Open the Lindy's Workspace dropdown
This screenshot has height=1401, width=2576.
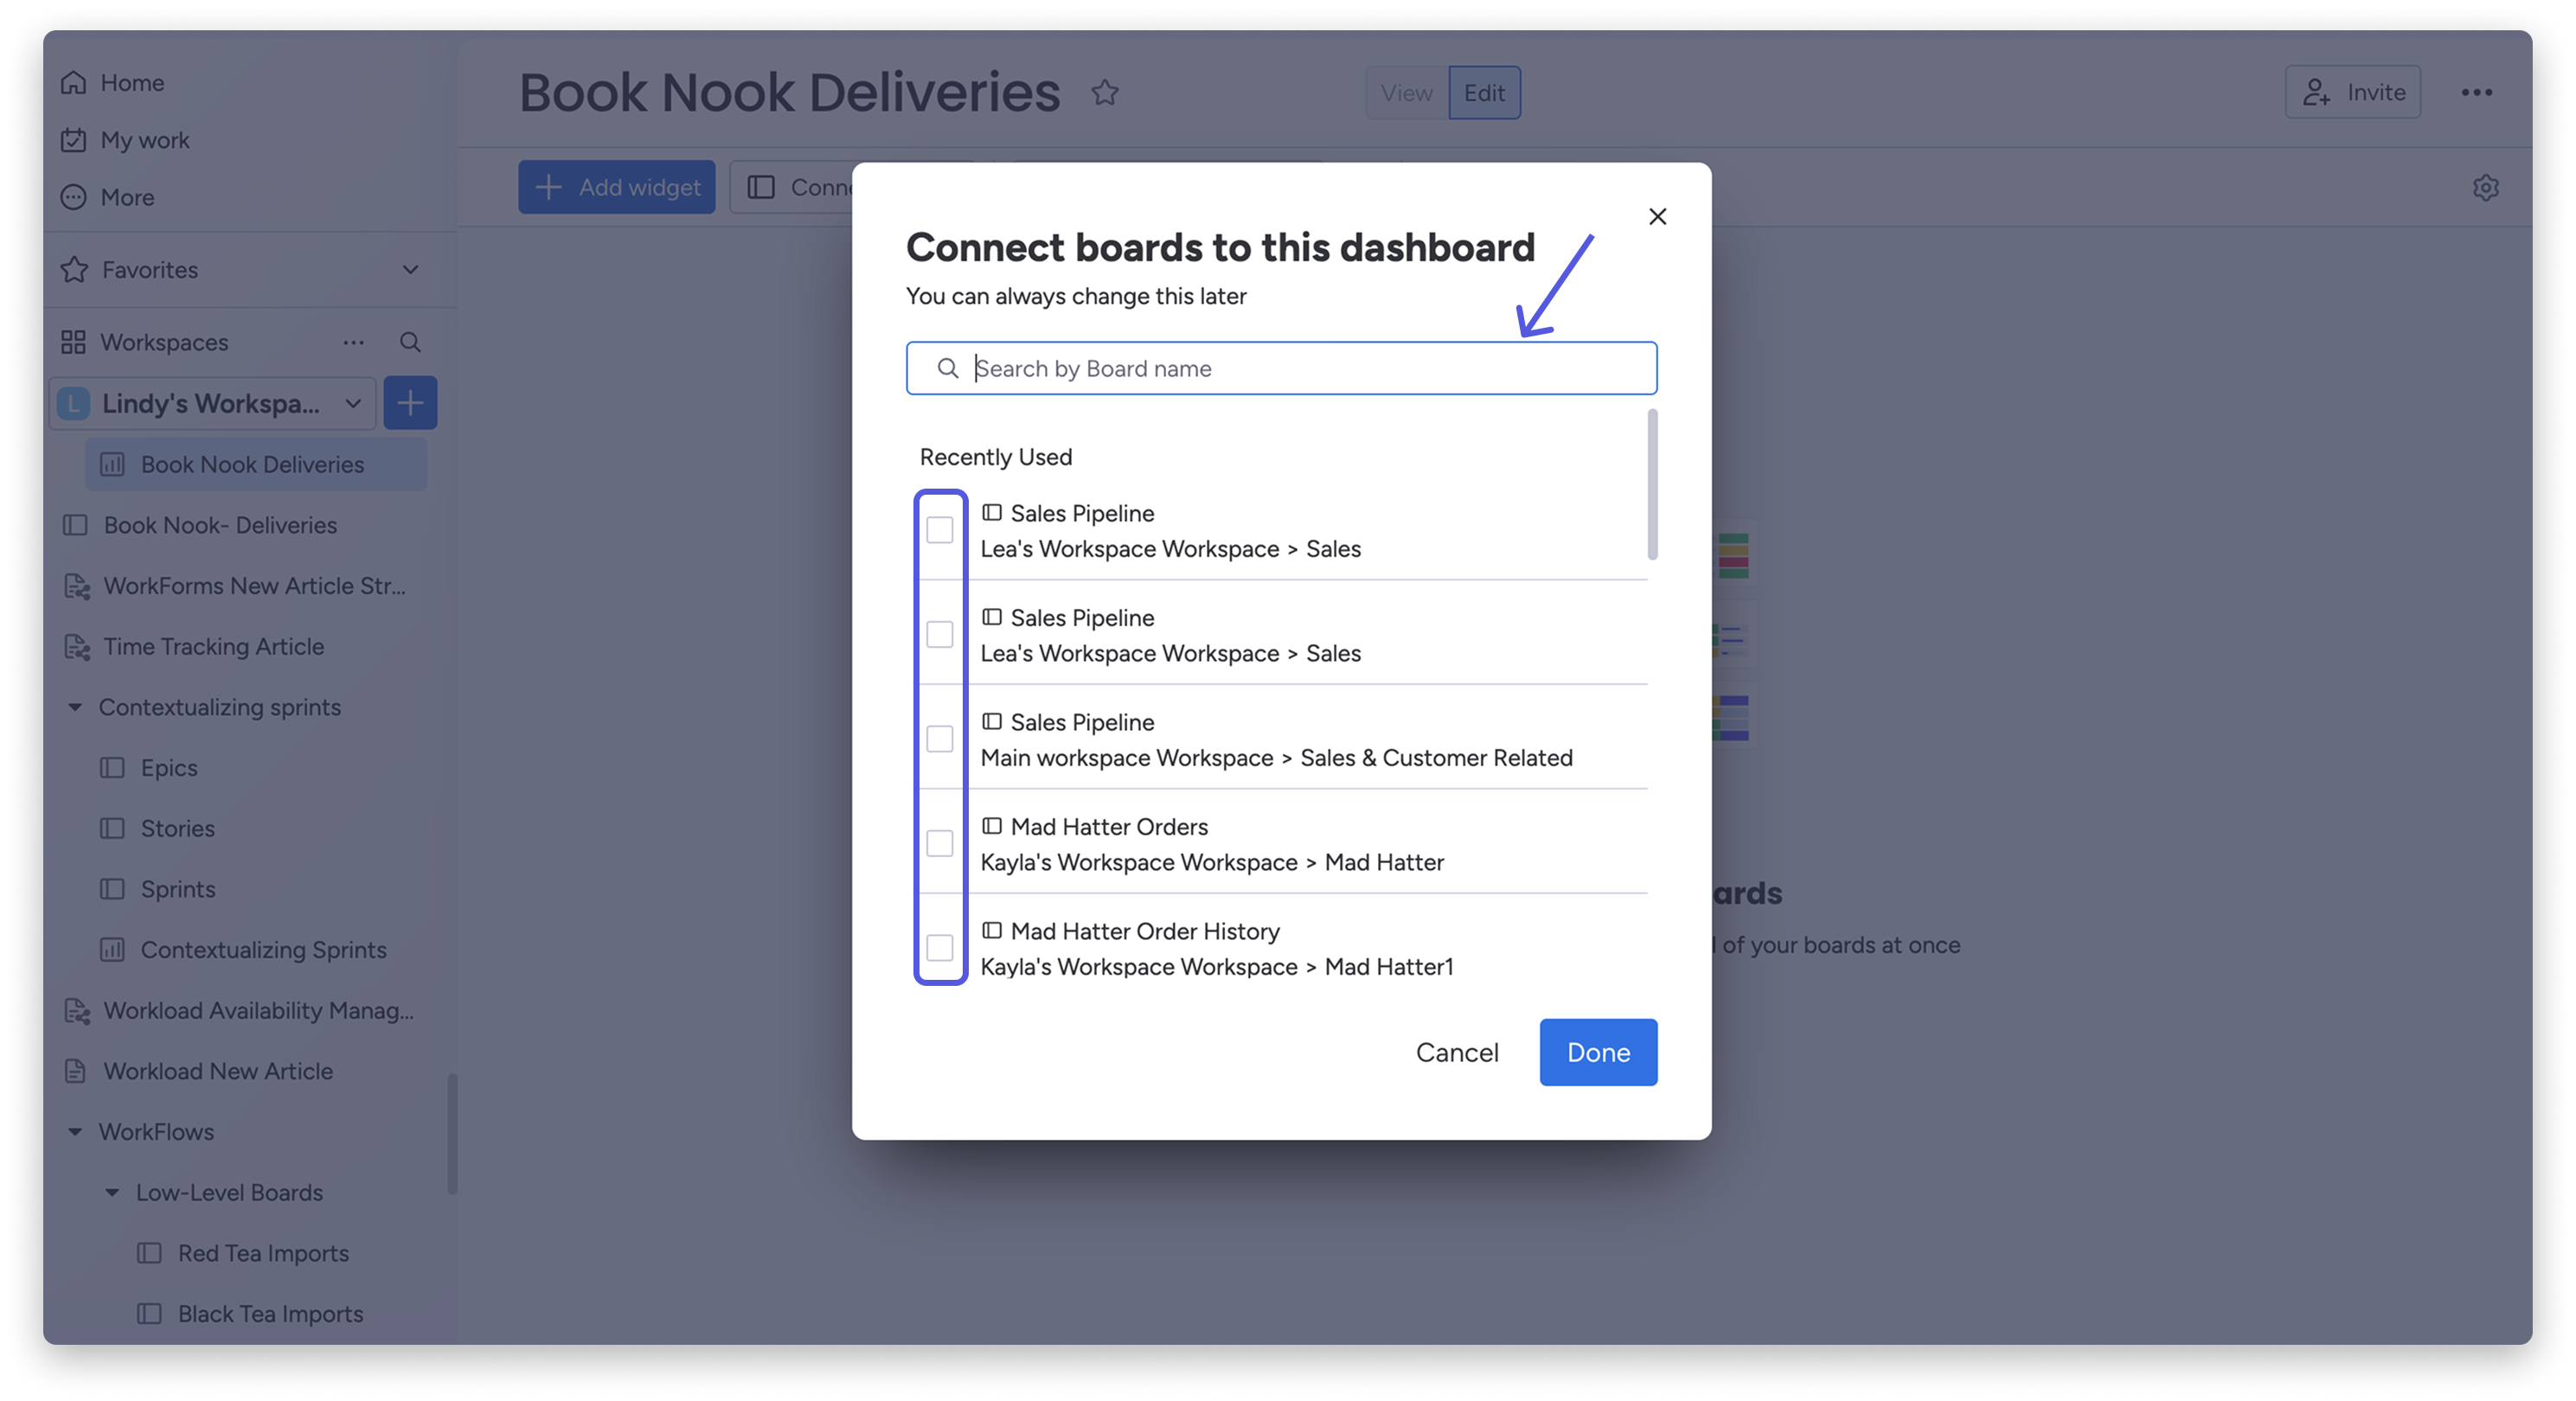point(213,403)
